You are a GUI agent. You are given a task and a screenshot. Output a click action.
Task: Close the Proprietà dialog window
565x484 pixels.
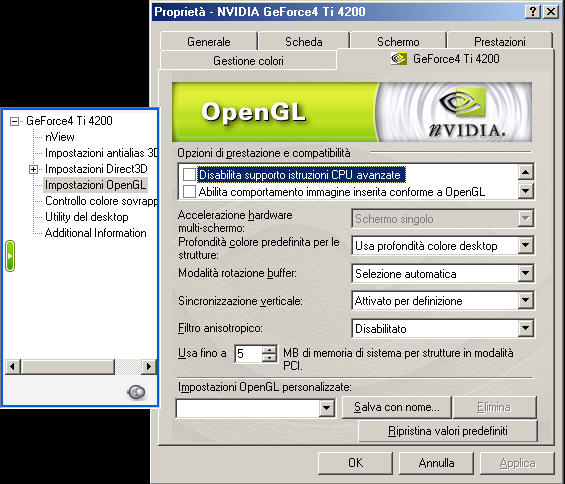pyautogui.click(x=551, y=12)
